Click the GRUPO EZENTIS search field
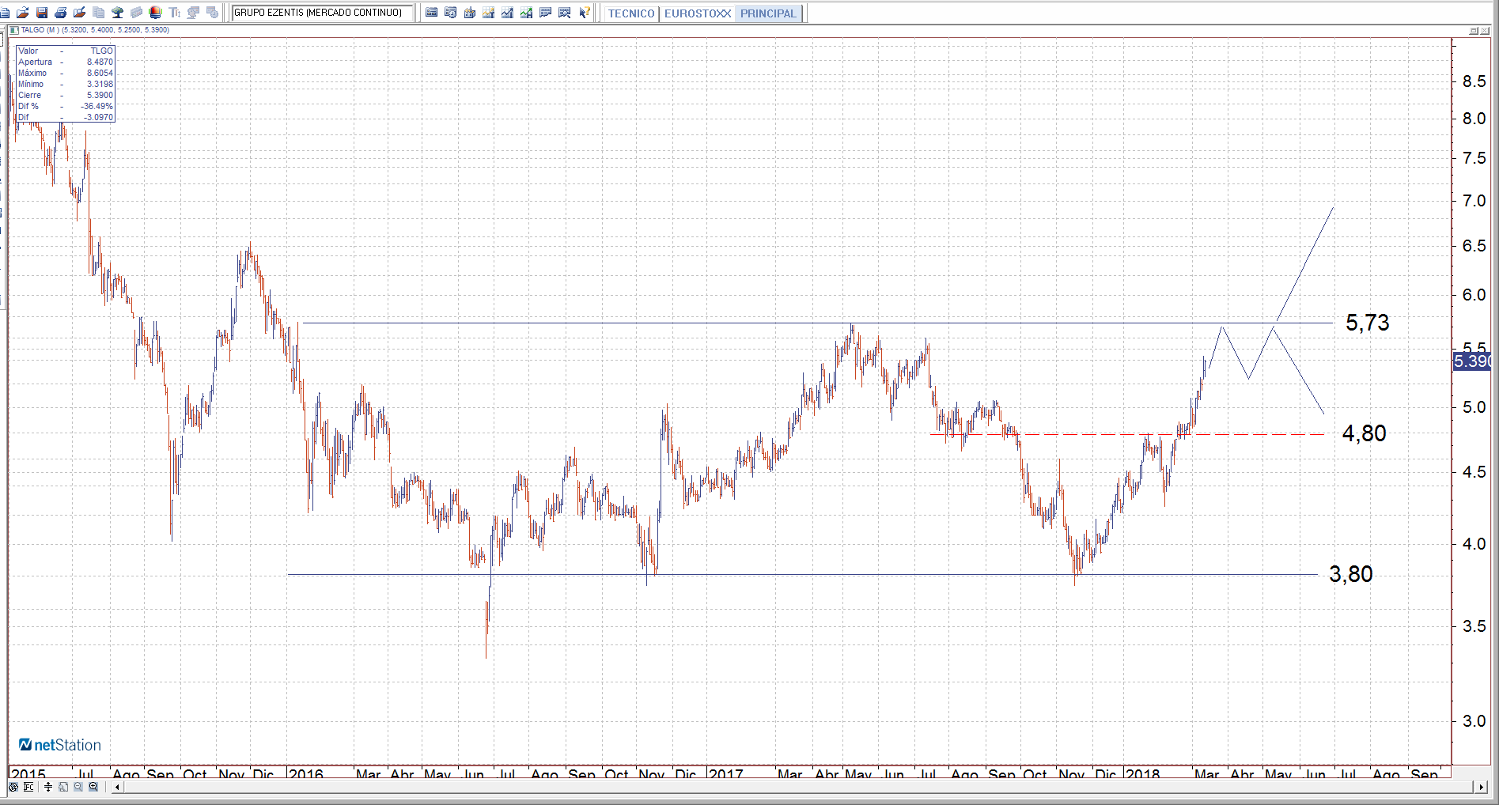 coord(322,13)
